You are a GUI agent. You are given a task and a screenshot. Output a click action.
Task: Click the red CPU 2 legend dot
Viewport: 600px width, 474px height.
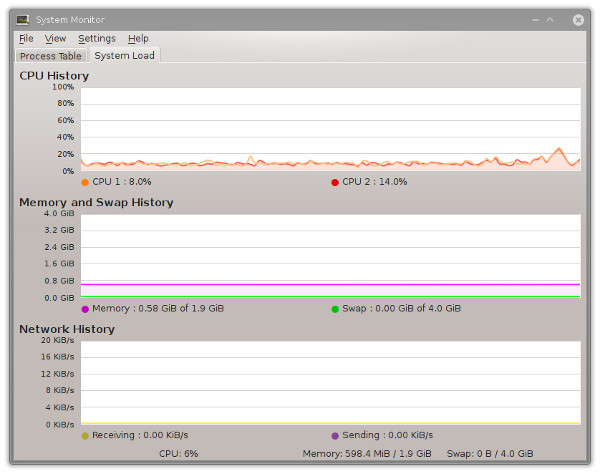(335, 182)
